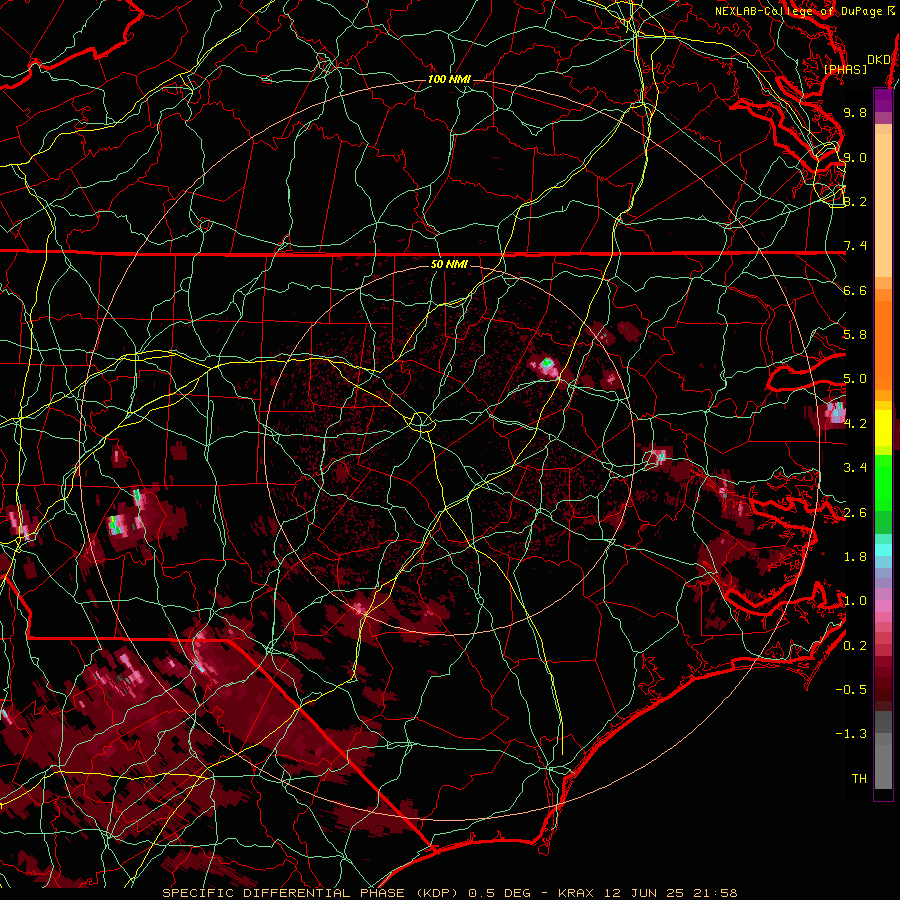Viewport: 900px width, 900px height.
Task: Click the 5.8 value on the color scale
Action: click(x=855, y=335)
